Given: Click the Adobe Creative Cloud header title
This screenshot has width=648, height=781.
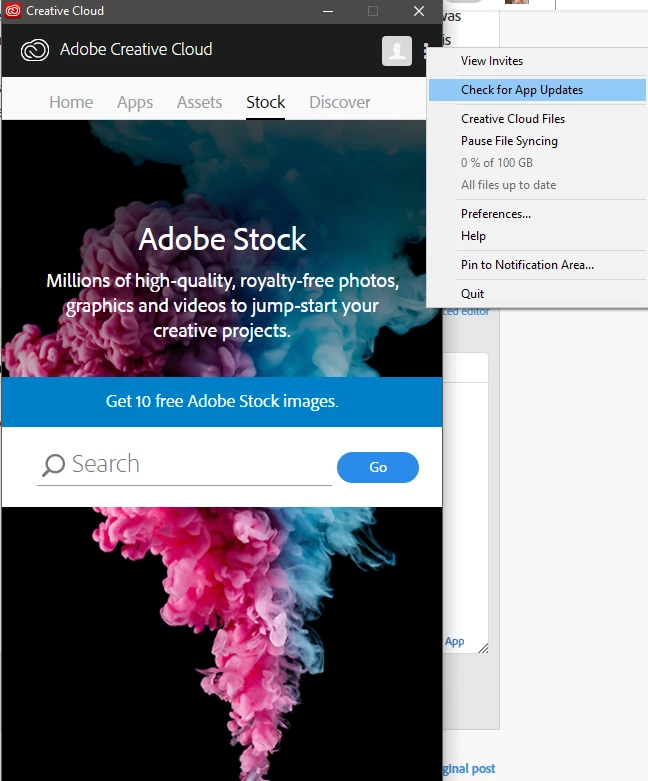Looking at the screenshot, I should [136, 49].
